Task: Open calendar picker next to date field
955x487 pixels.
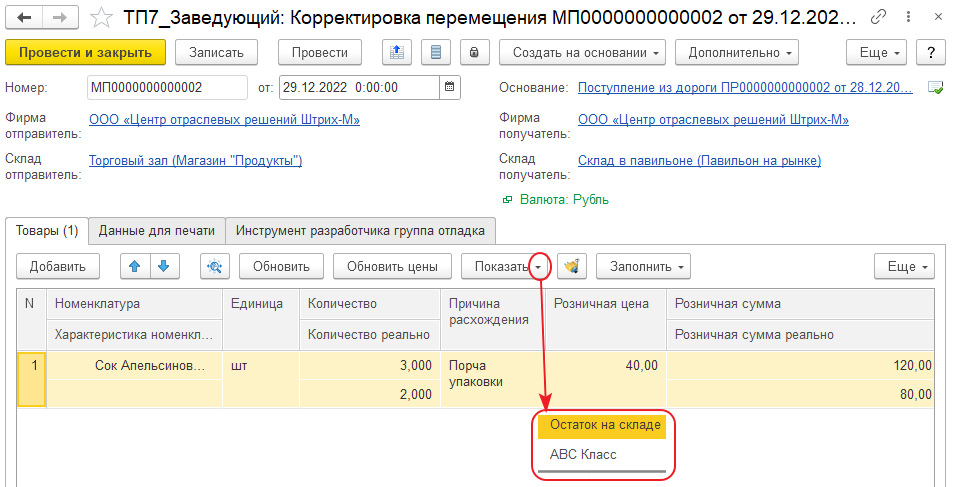Action: (x=450, y=87)
